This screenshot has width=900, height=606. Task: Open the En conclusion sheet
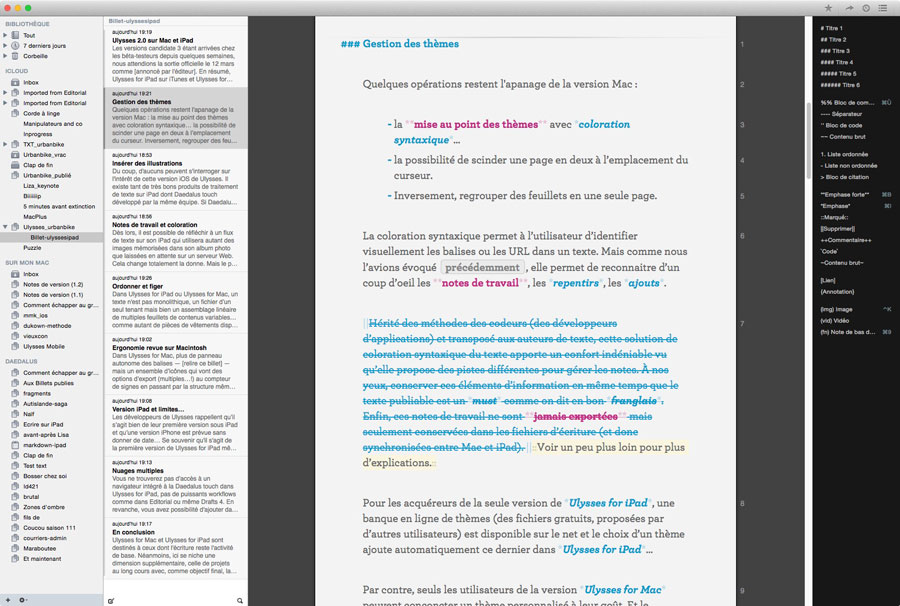176,547
